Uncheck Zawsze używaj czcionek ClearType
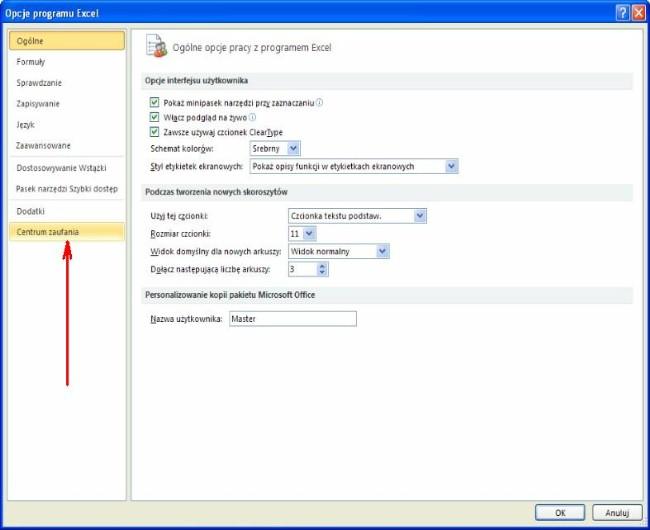 point(154,132)
